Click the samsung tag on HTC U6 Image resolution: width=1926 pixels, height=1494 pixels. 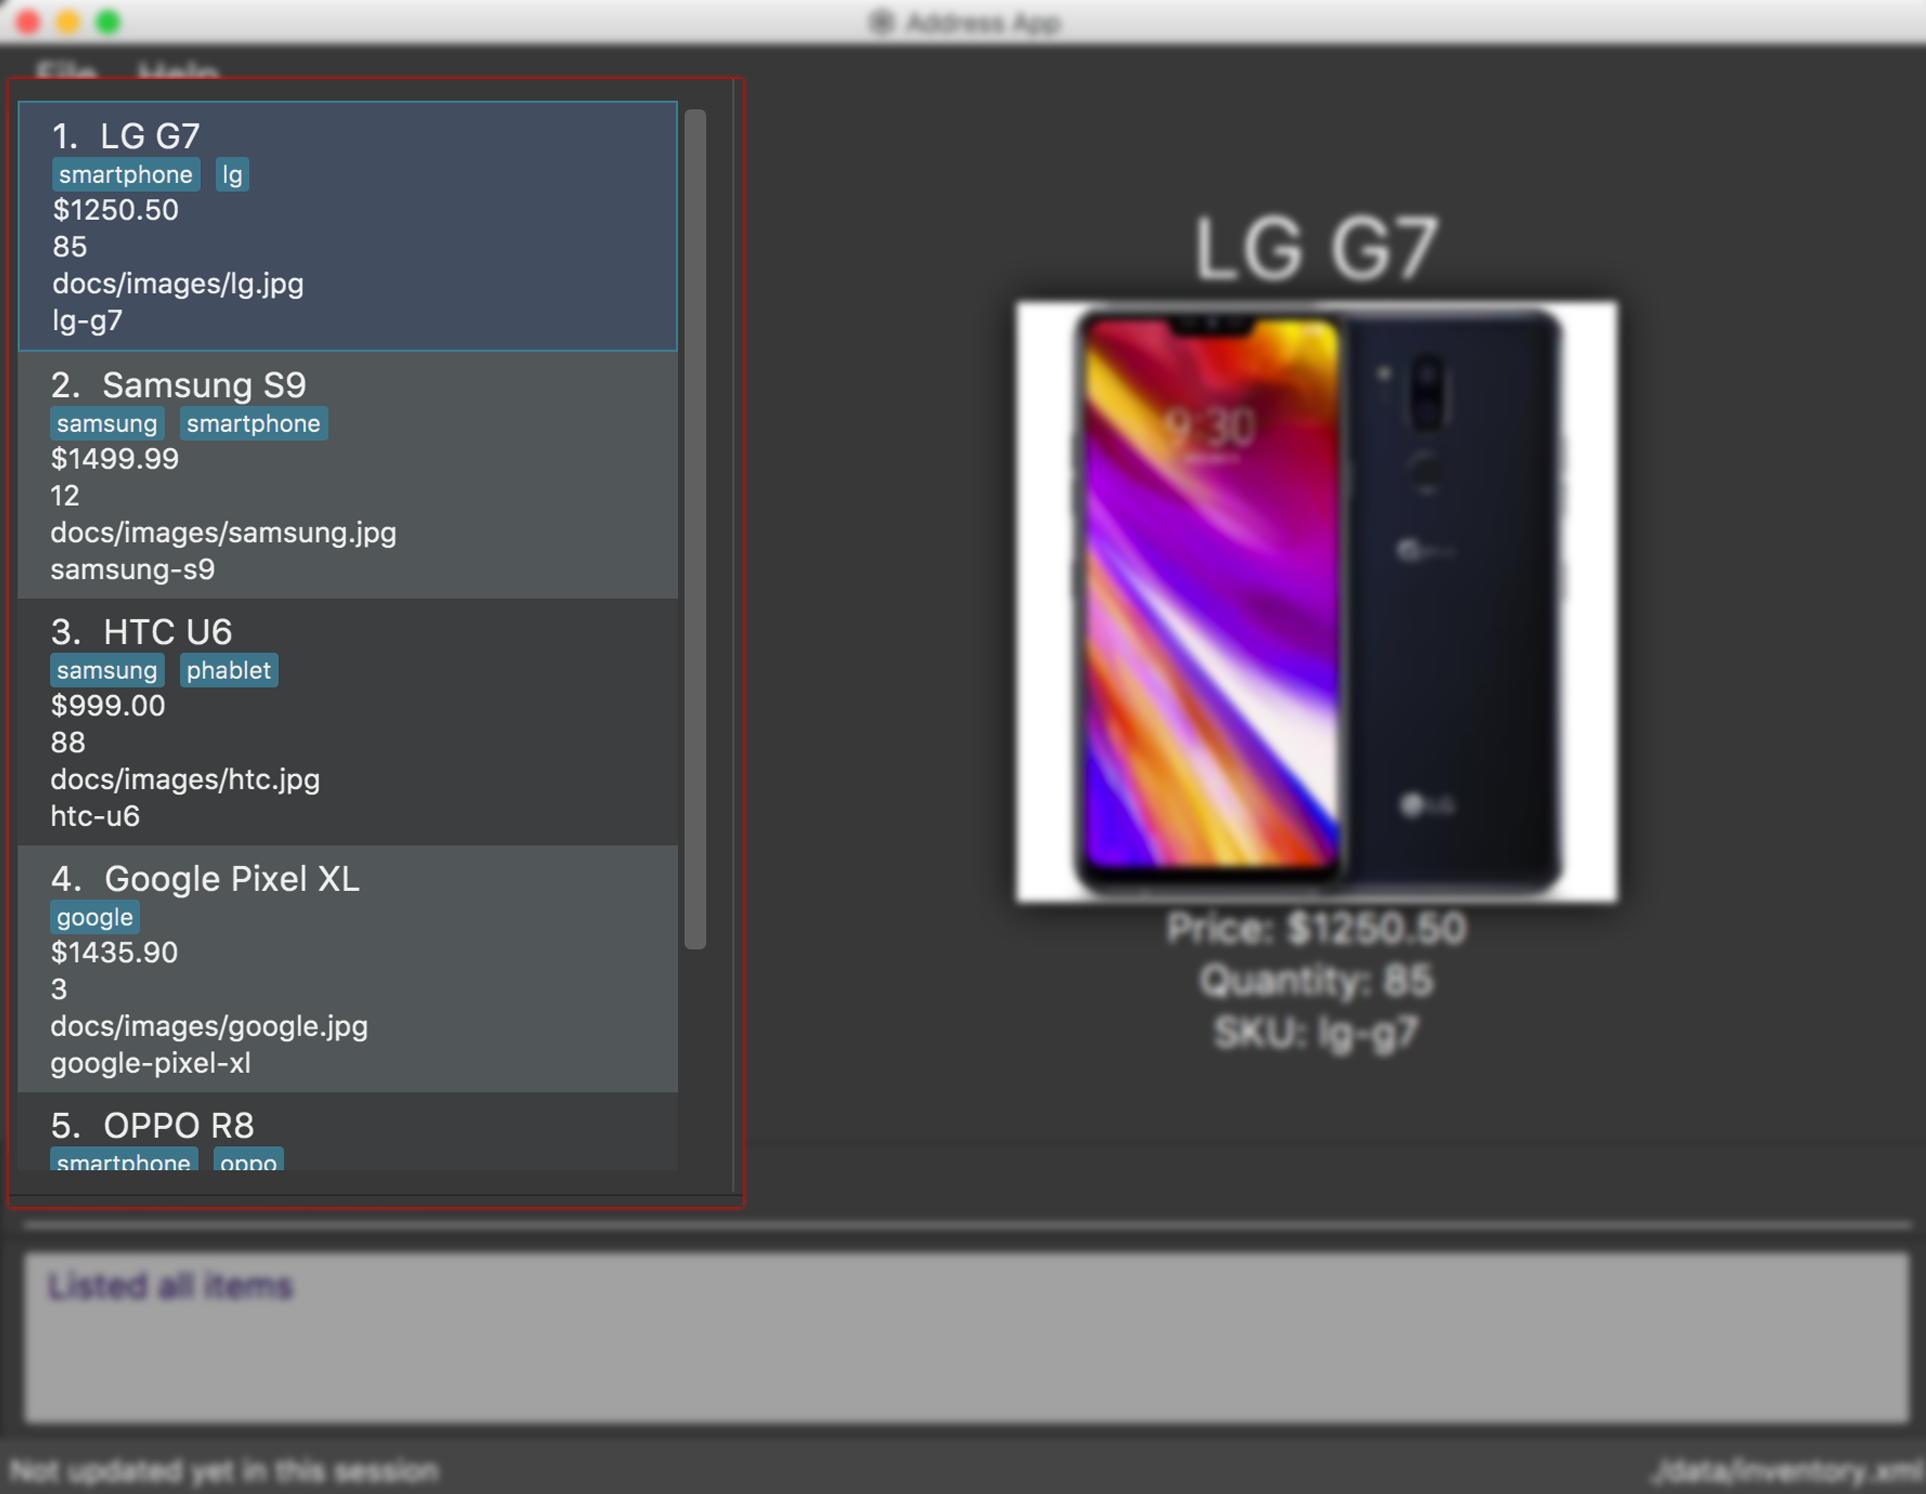pos(107,671)
